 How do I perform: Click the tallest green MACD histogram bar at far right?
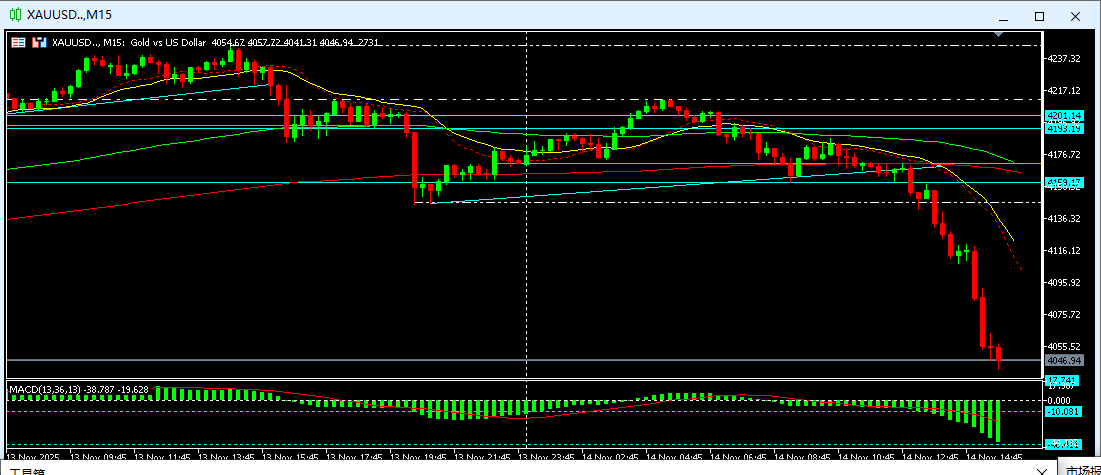pos(996,420)
